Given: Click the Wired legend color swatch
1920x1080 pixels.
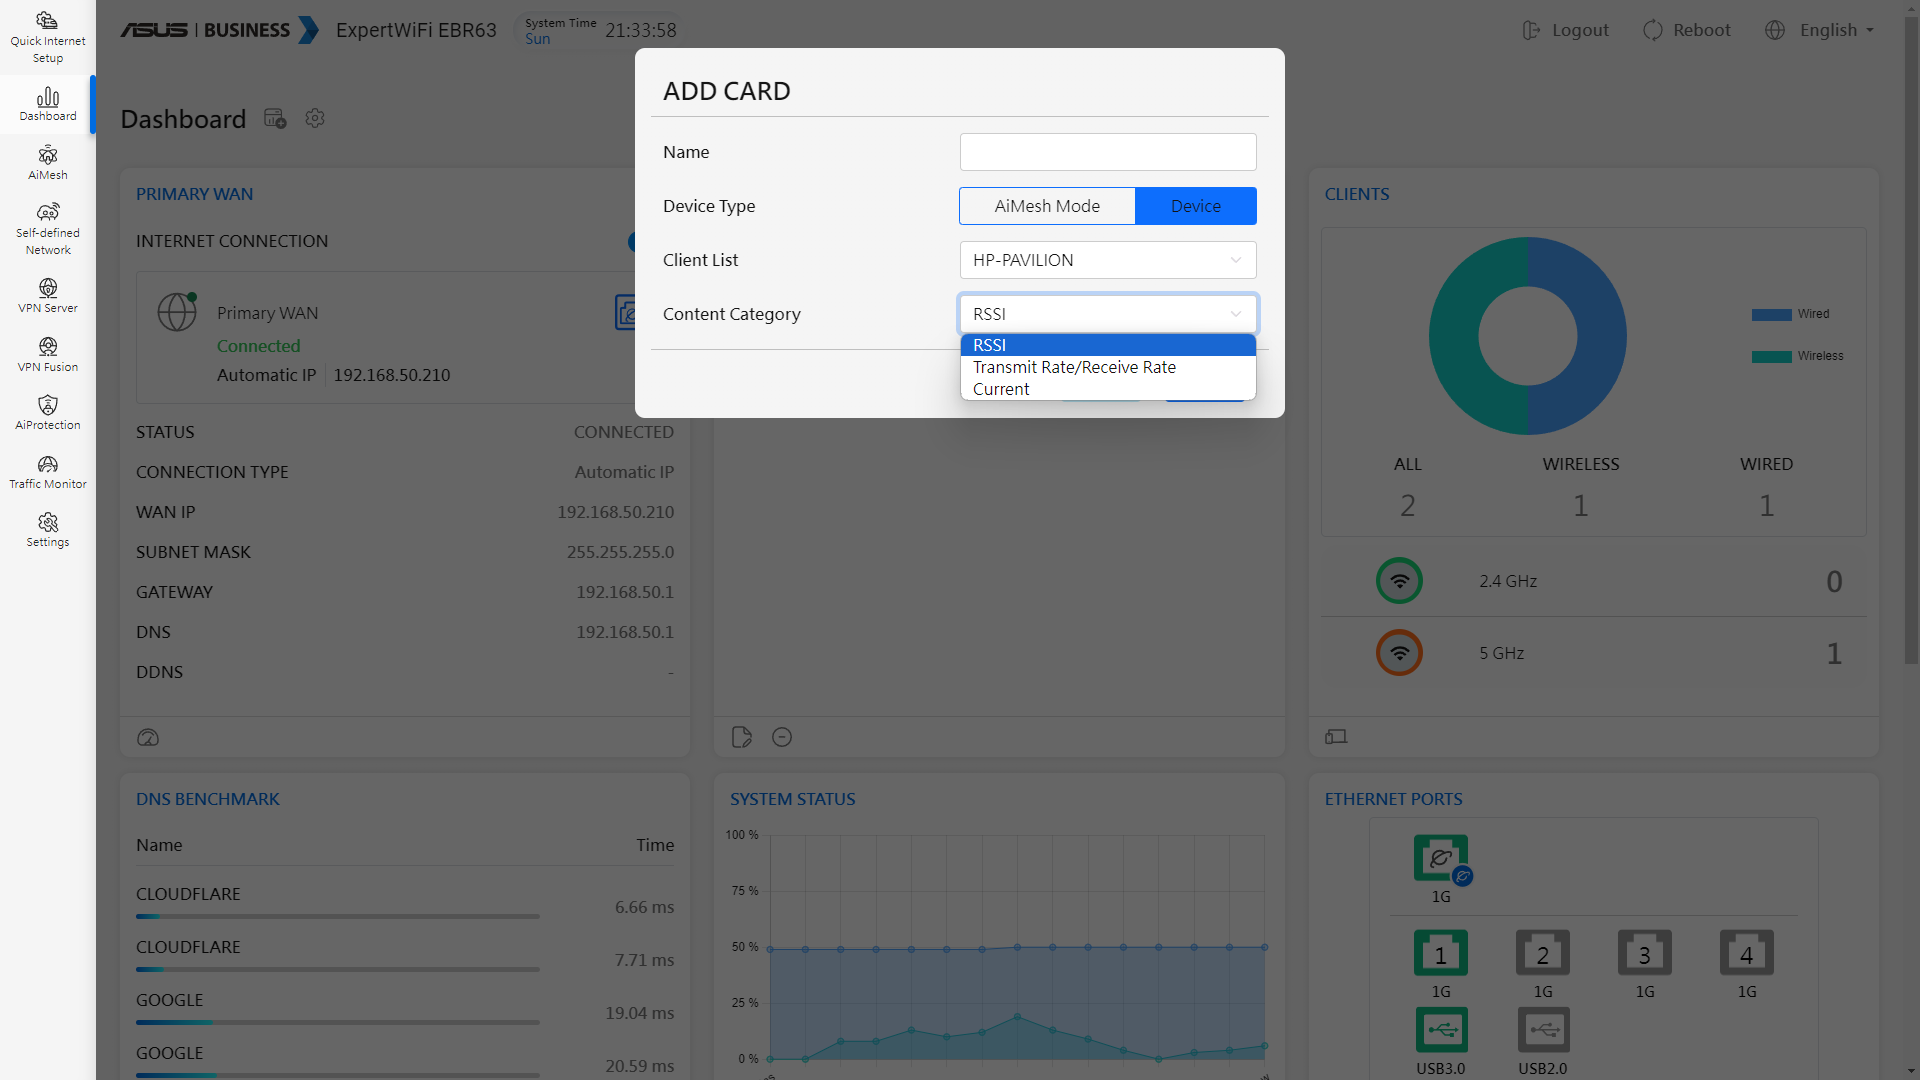Looking at the screenshot, I should (x=1771, y=314).
